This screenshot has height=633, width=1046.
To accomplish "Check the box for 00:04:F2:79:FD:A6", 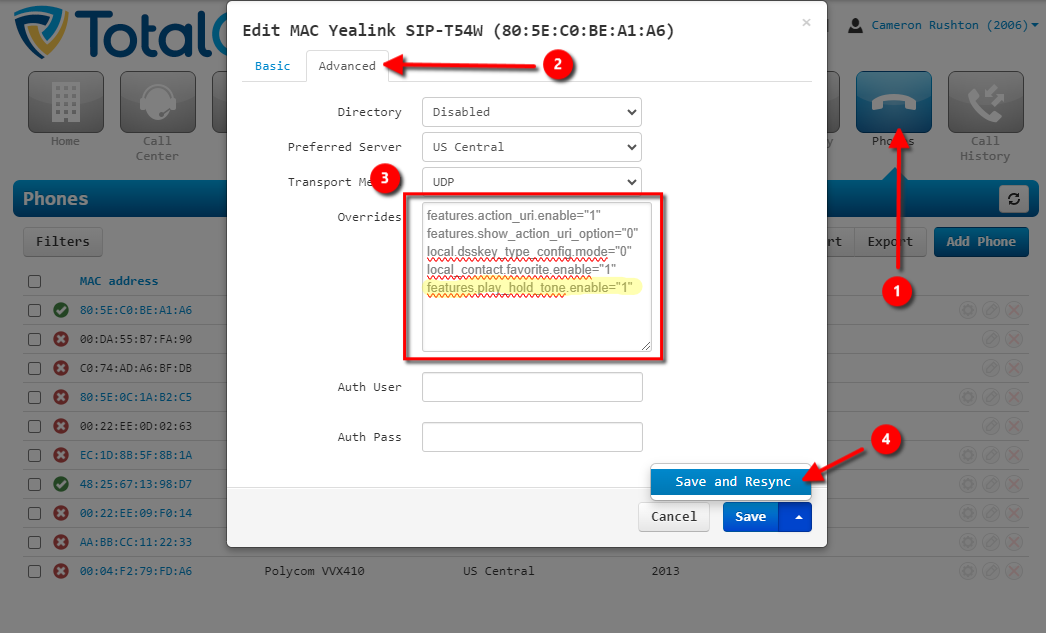I will [35, 572].
